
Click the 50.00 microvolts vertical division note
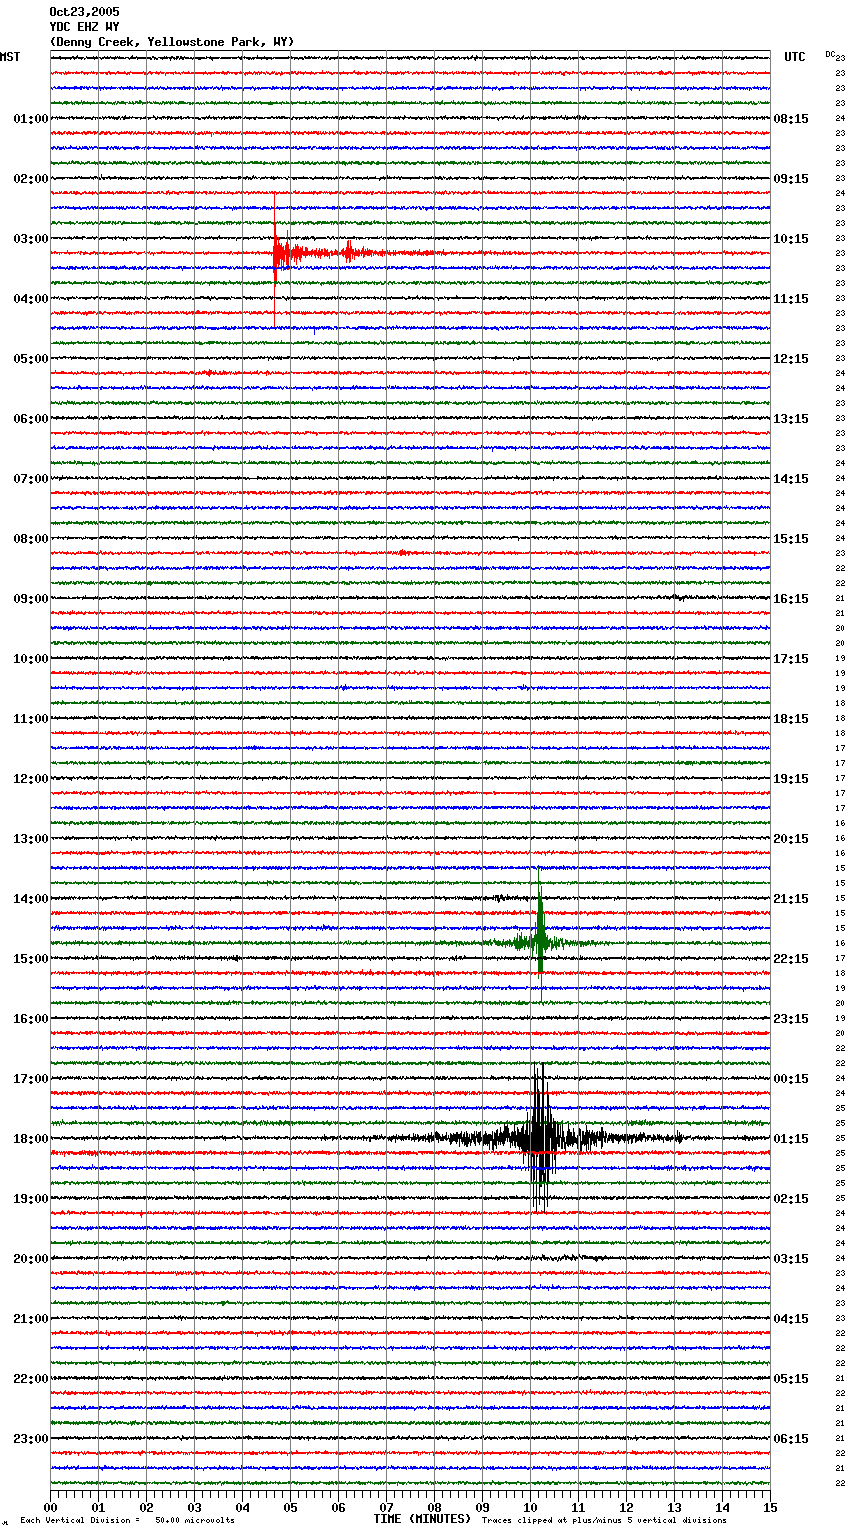[128, 1521]
